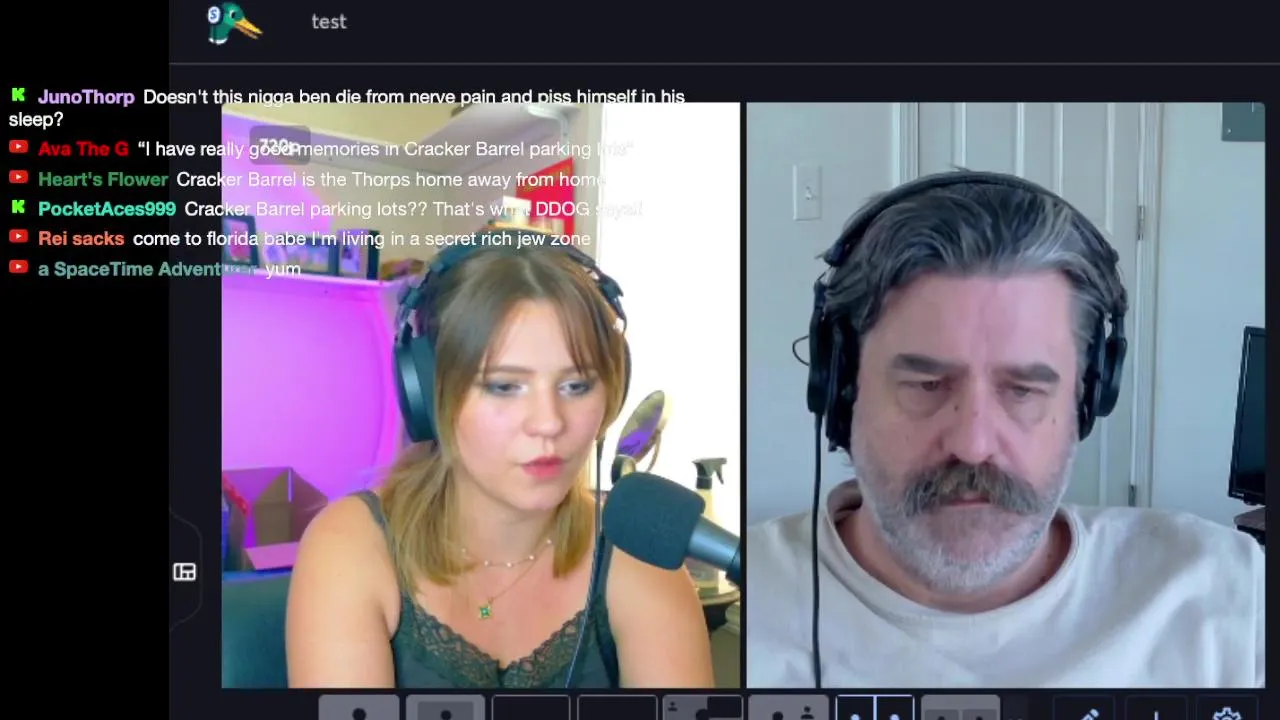Click the 'yum' chat message
The width and height of the screenshot is (1280, 720).
point(283,269)
